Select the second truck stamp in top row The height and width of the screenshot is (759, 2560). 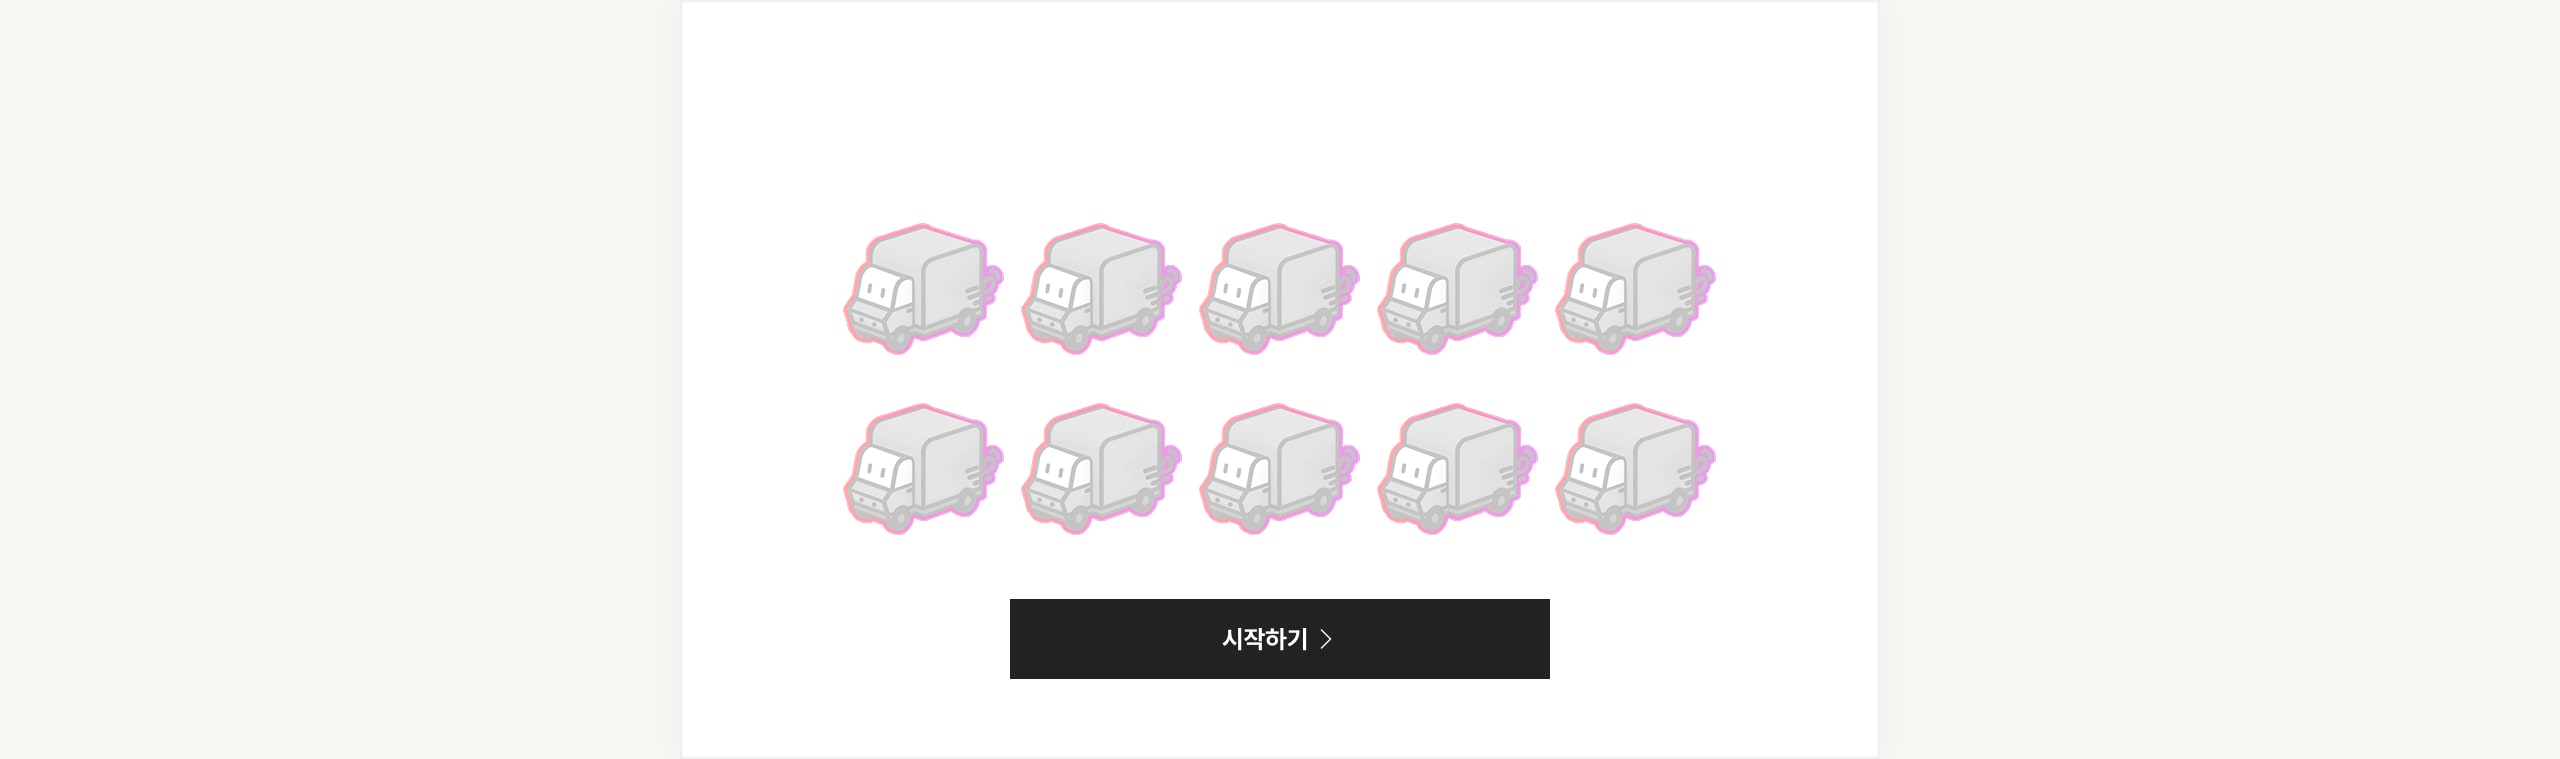[x=1101, y=289]
